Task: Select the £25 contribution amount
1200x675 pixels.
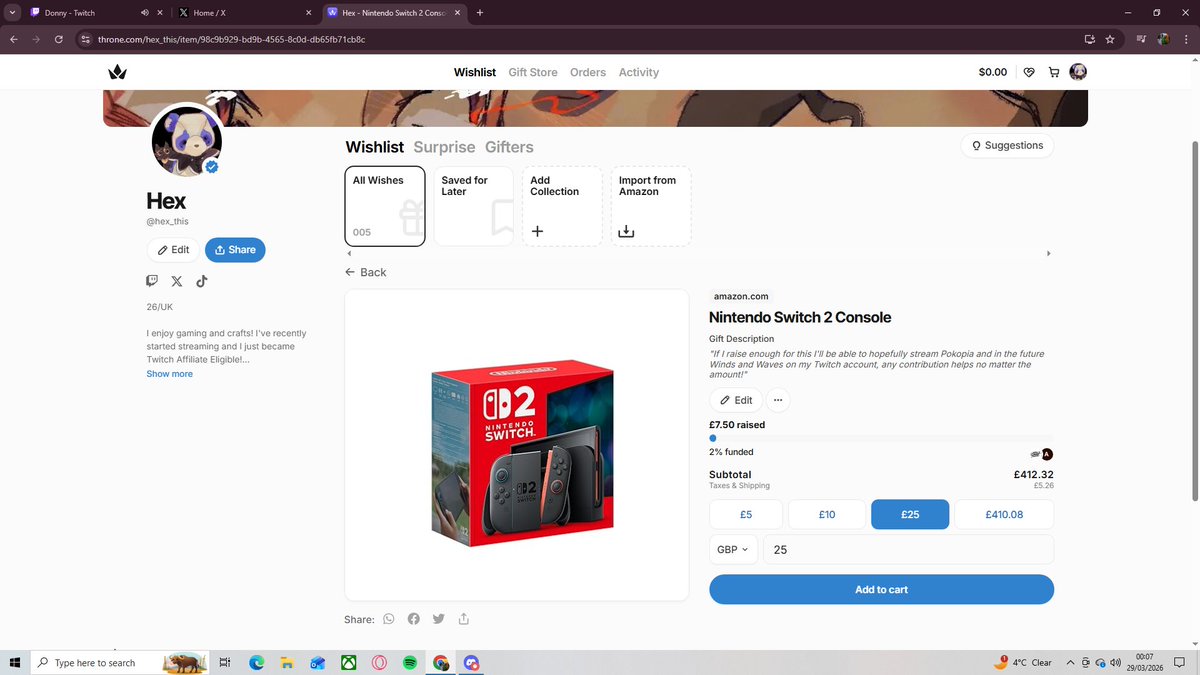Action: click(910, 514)
